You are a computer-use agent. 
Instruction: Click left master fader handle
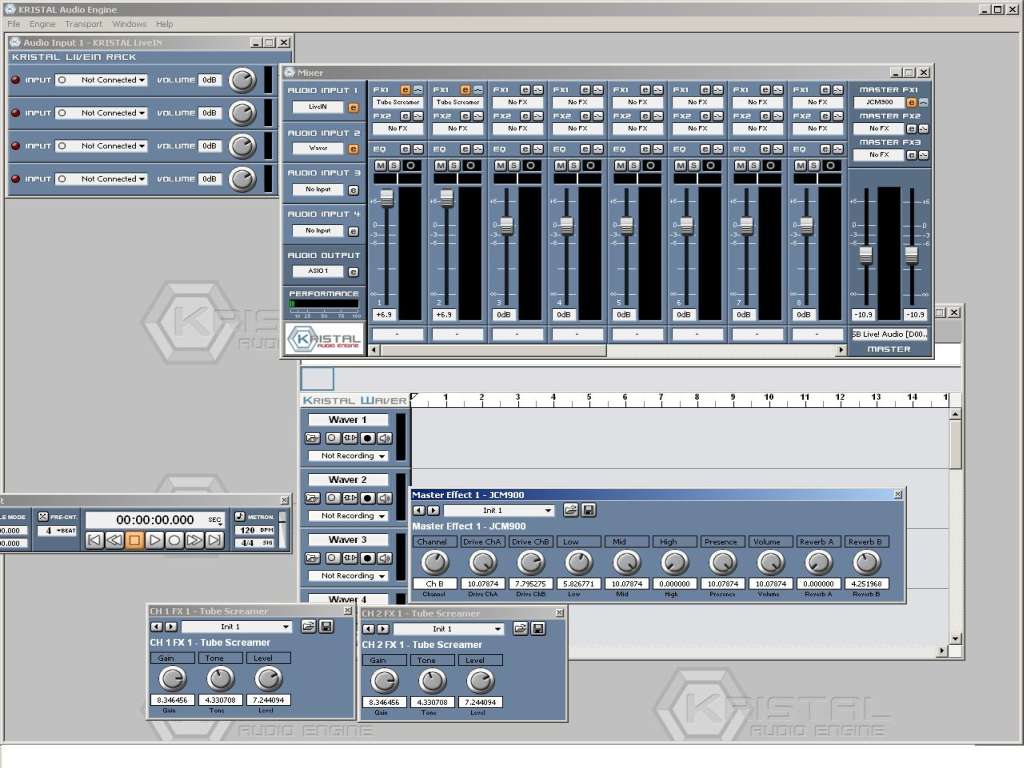[866, 255]
